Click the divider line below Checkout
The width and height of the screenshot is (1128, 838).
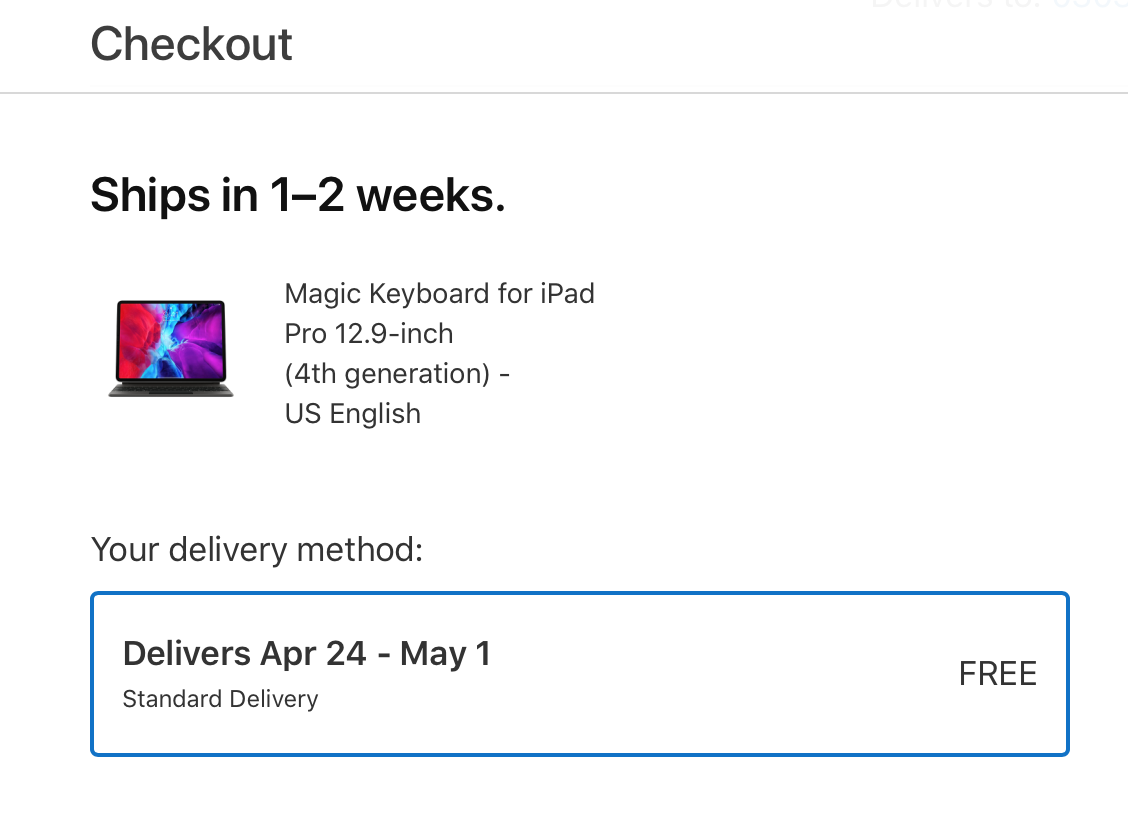(564, 93)
